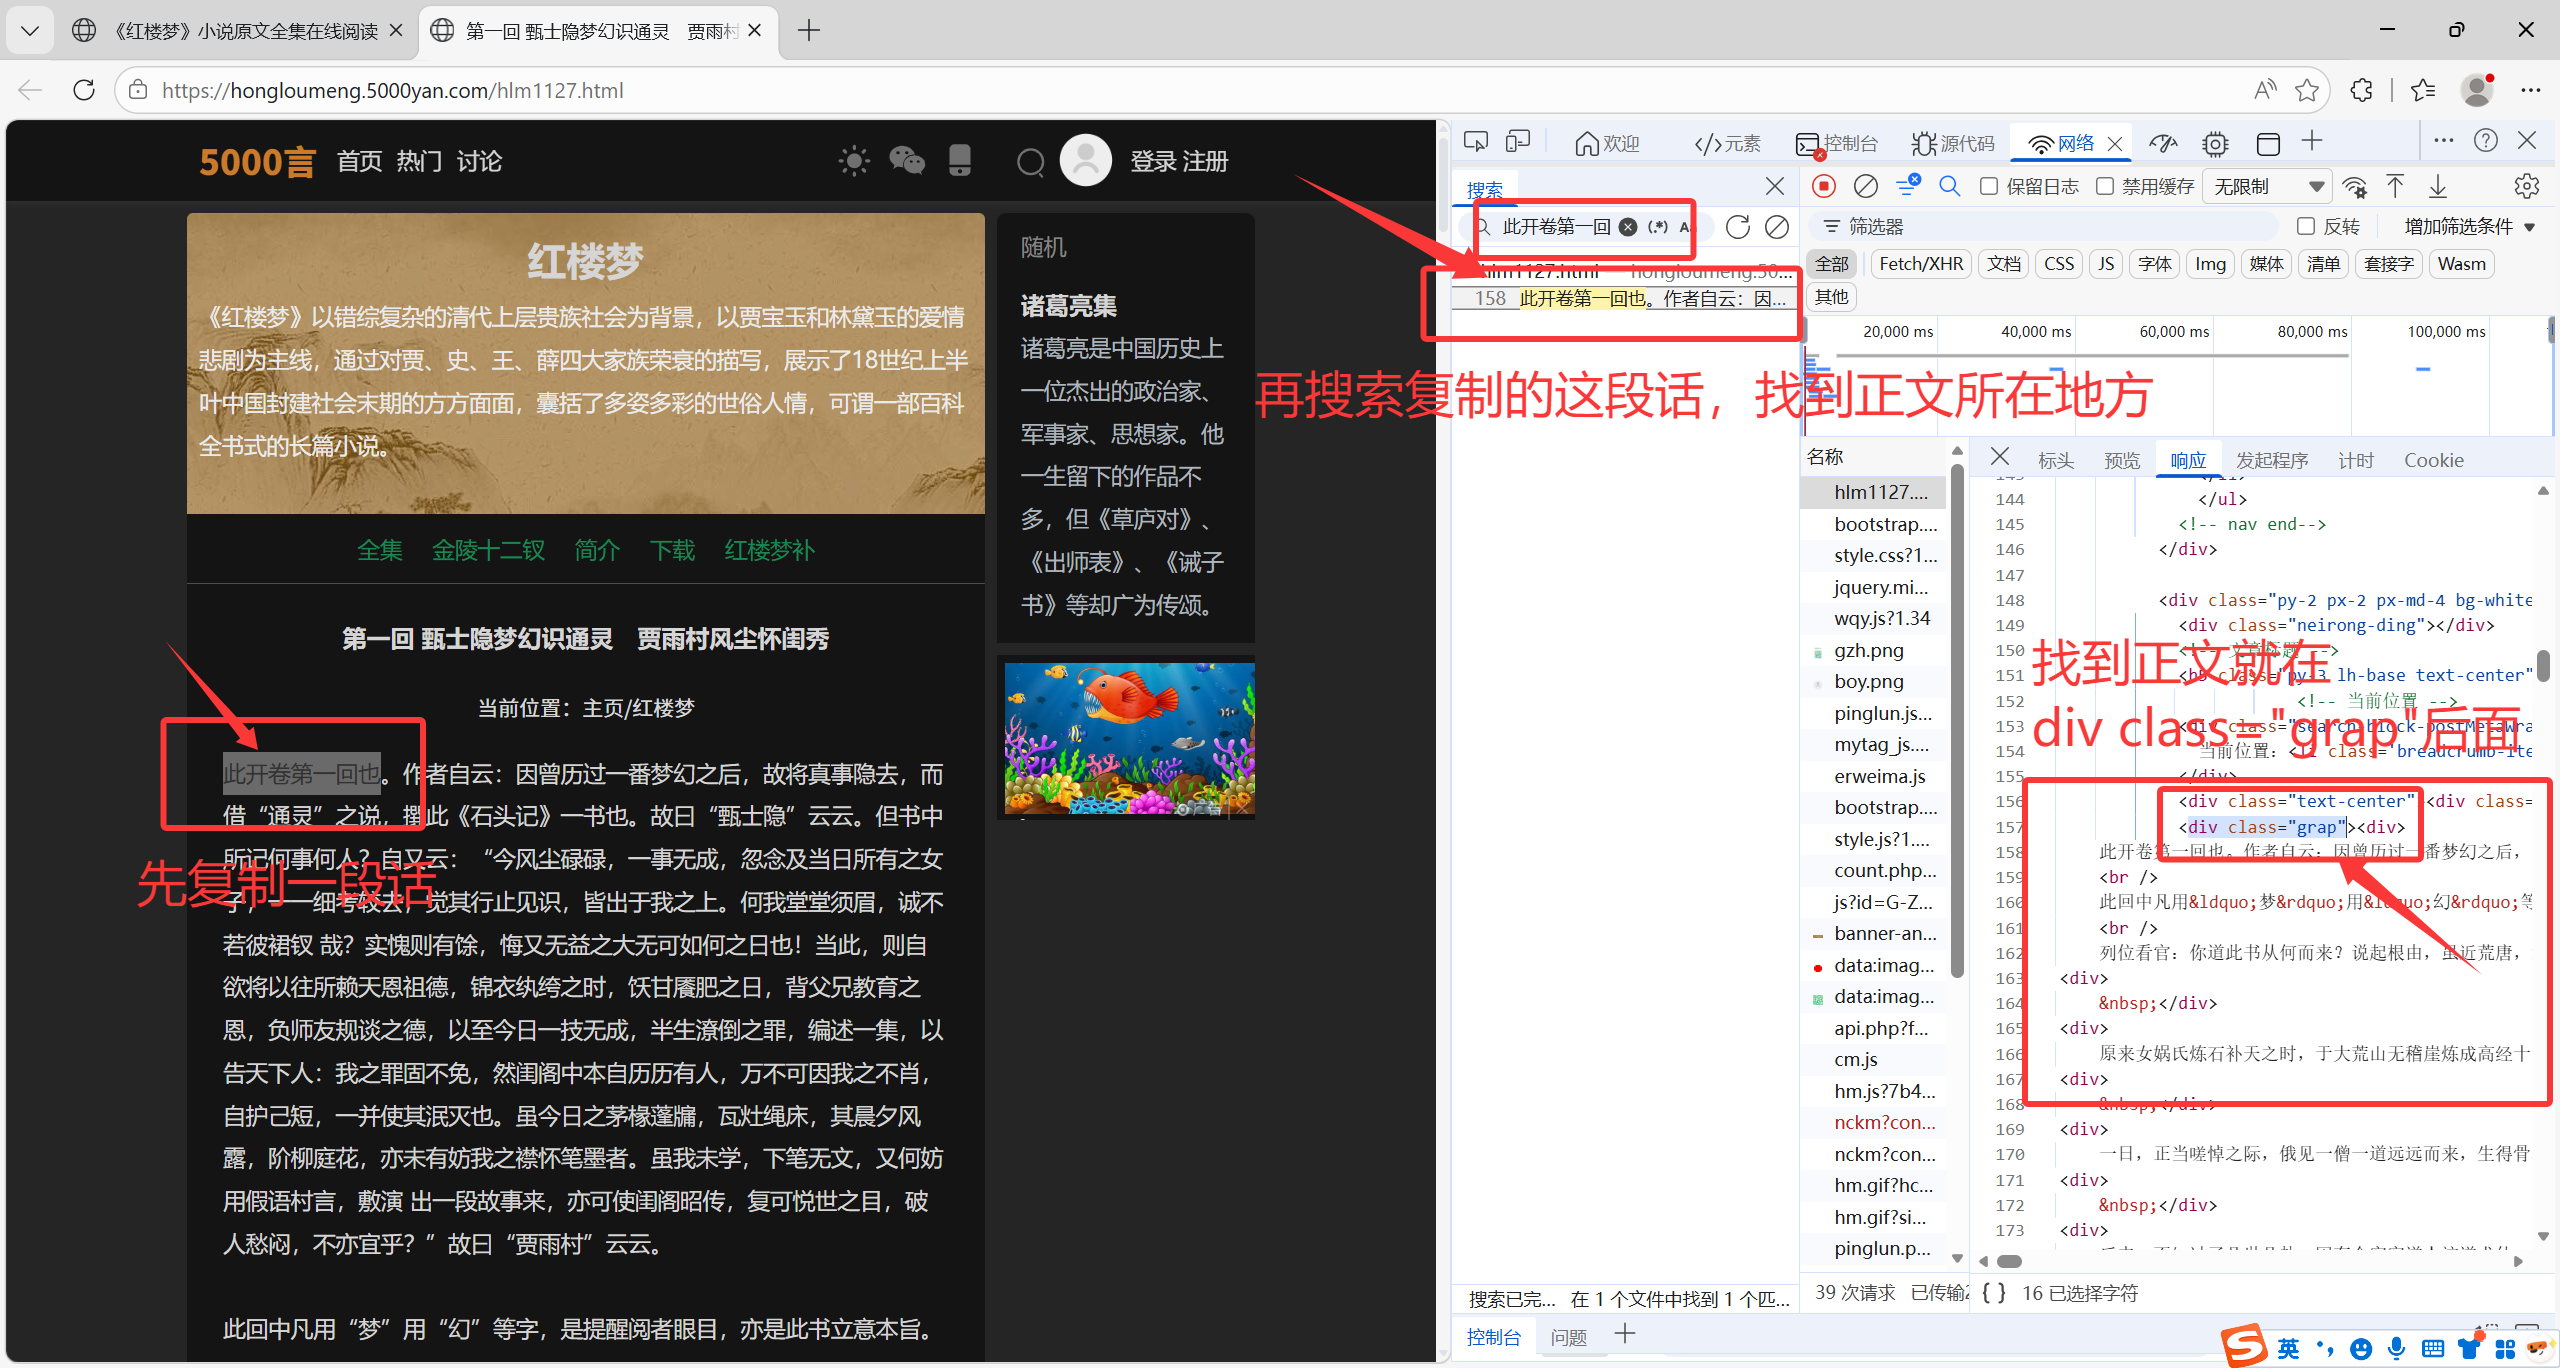Open the 无限制 throttling dropdown
Viewport: 2560px width, 1368px height.
pos(2266,186)
